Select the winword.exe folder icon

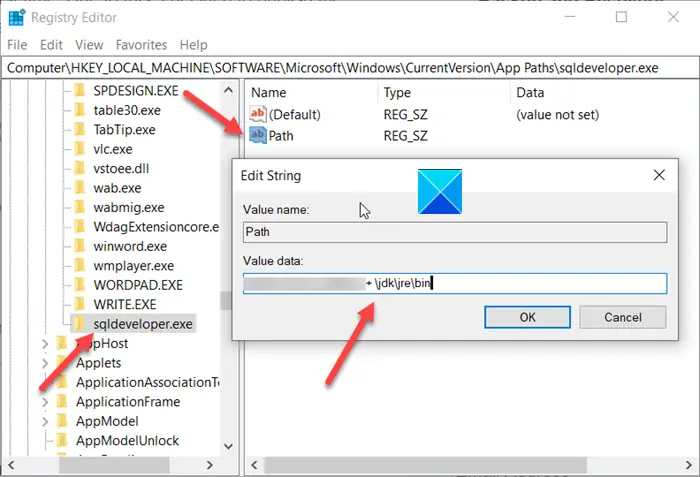click(x=80, y=246)
